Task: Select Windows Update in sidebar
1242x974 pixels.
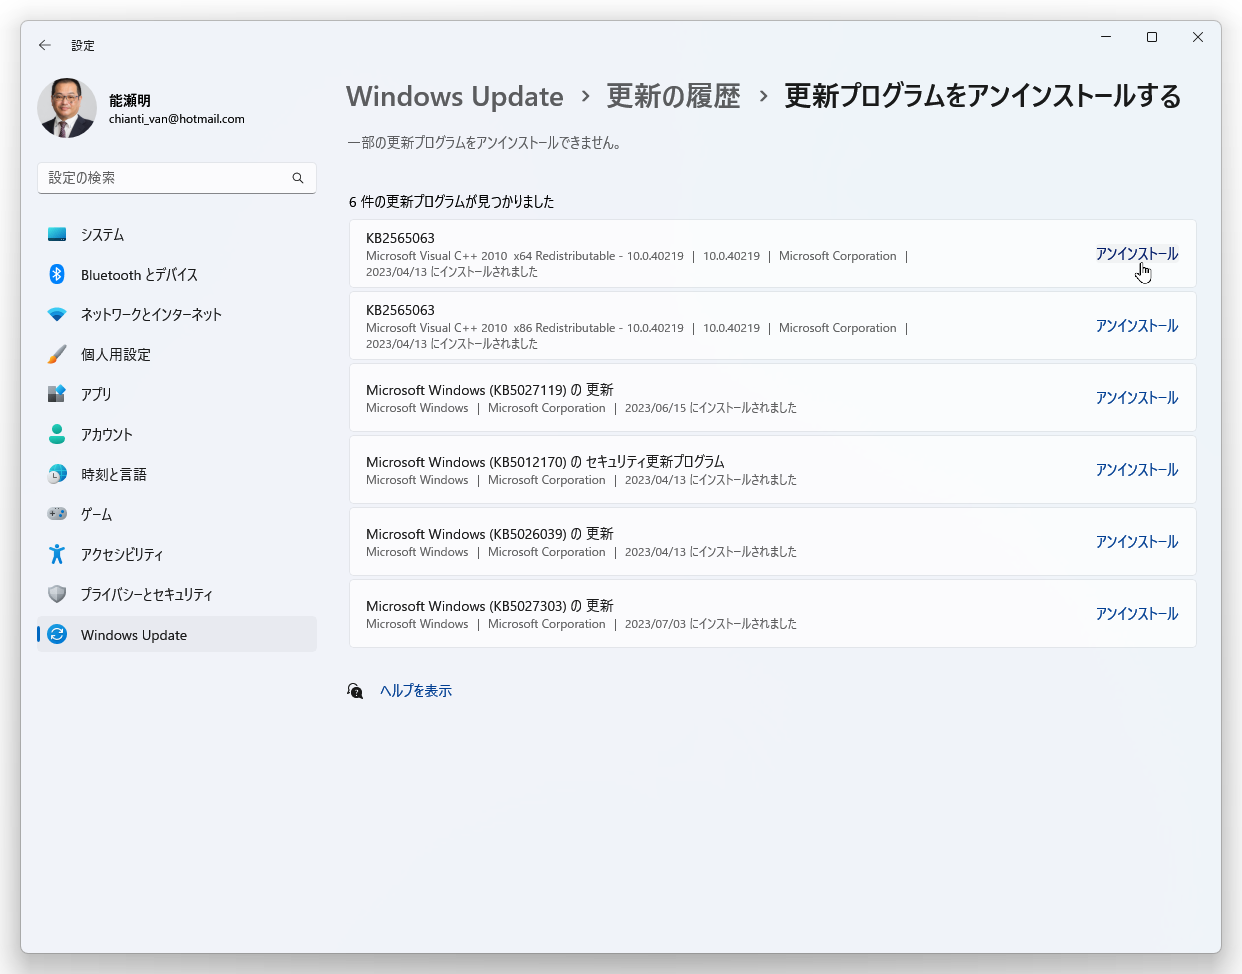Action: pos(177,634)
